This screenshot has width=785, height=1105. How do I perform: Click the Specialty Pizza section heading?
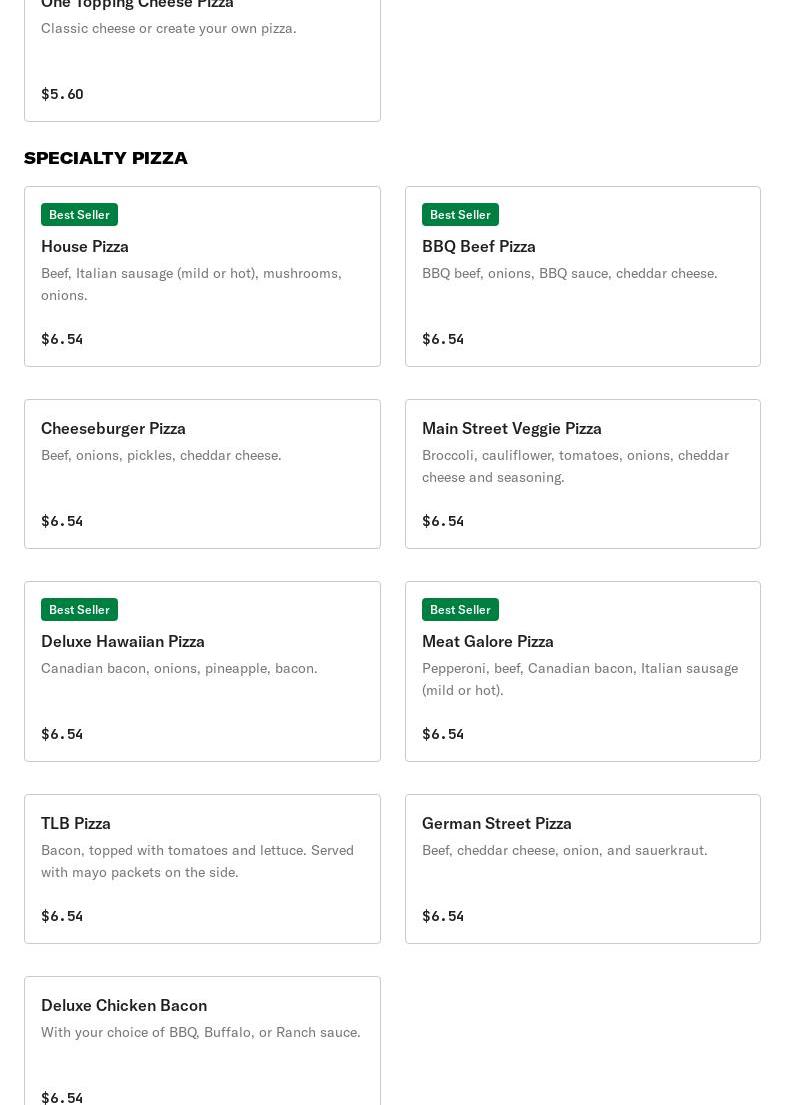[x=106, y=158]
